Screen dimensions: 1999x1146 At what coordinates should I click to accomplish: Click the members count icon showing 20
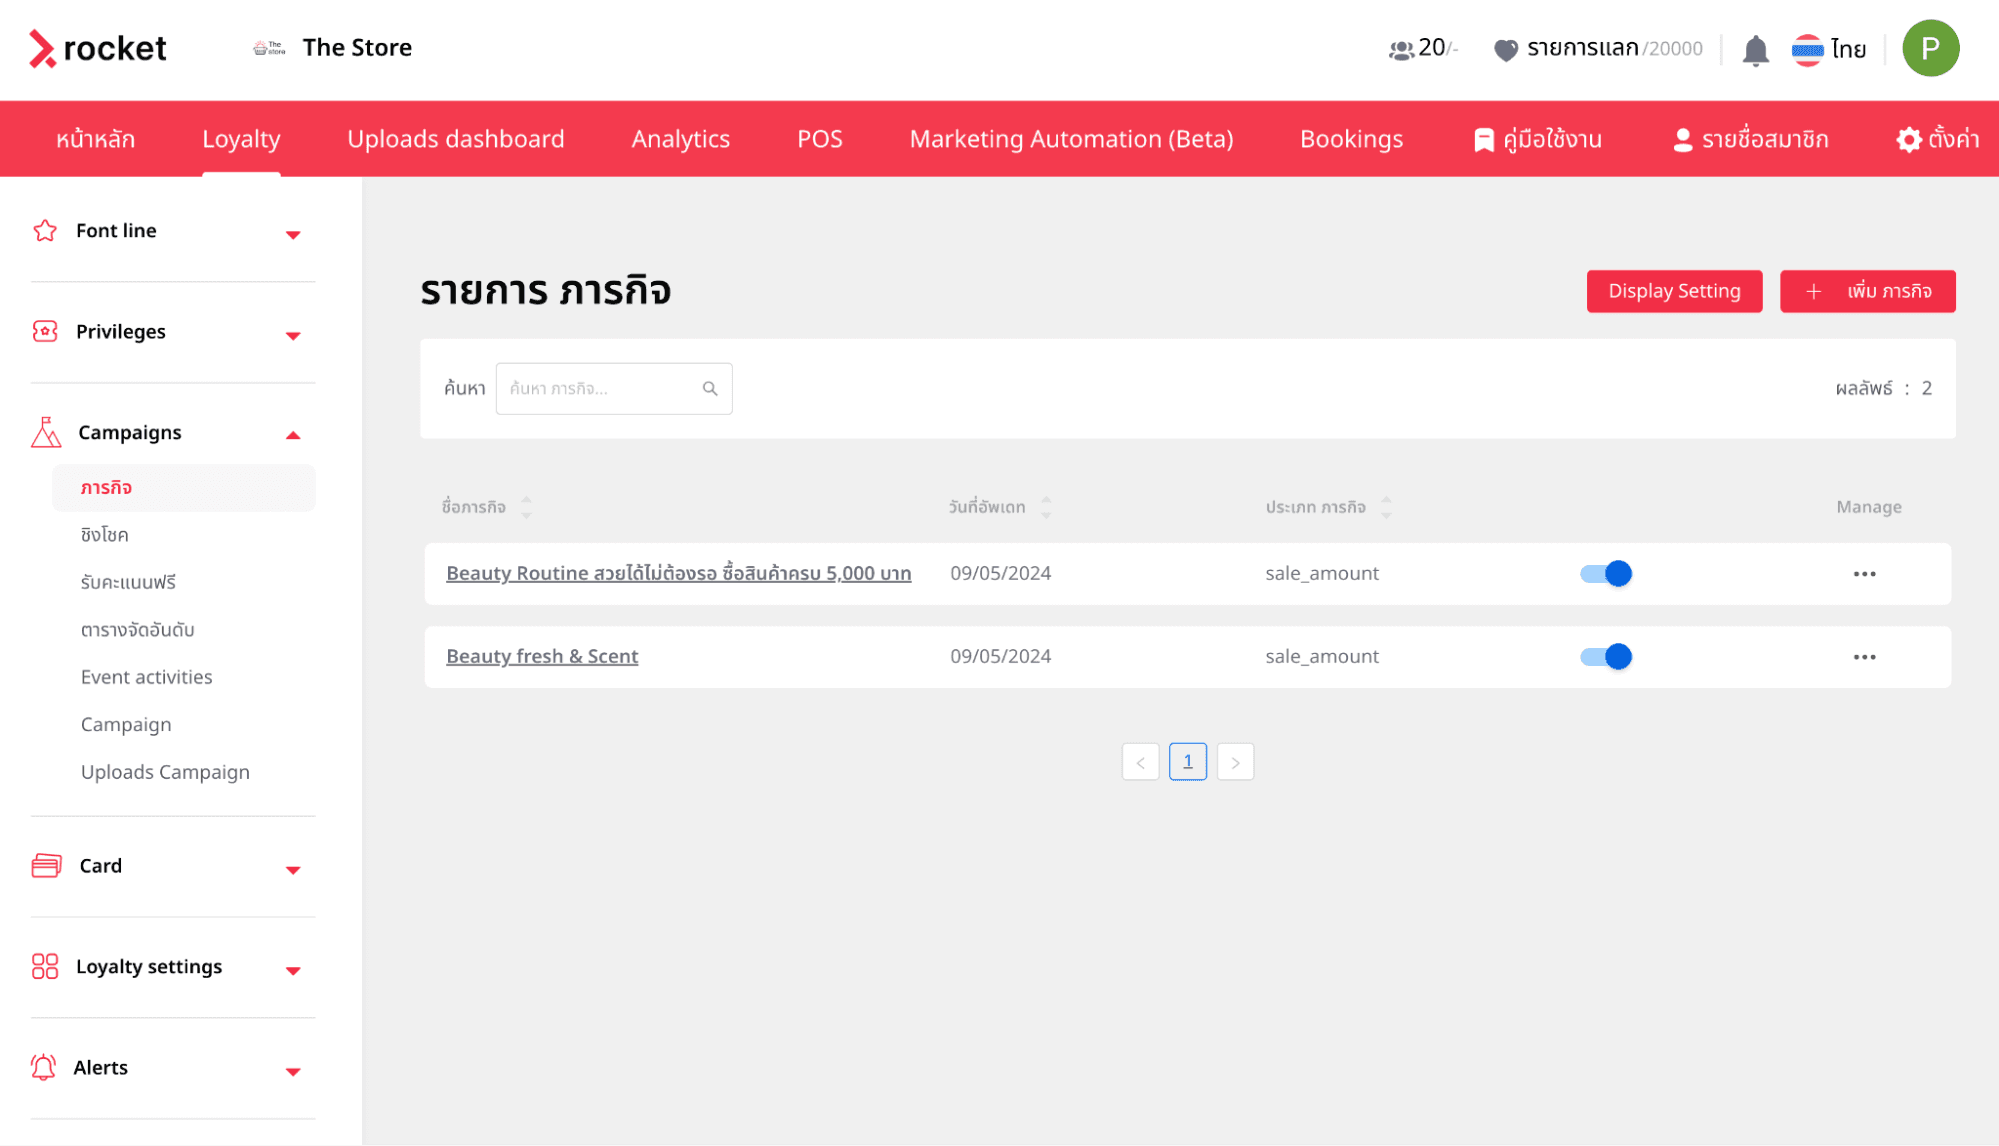click(1400, 49)
